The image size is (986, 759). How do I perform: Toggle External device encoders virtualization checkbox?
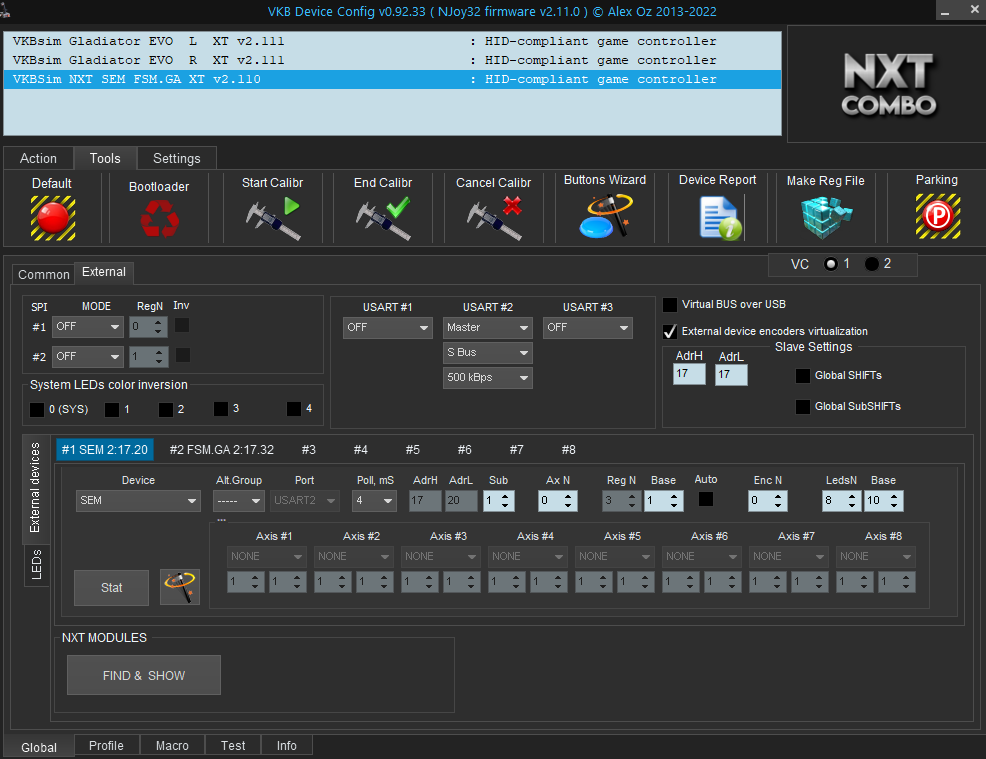point(670,331)
